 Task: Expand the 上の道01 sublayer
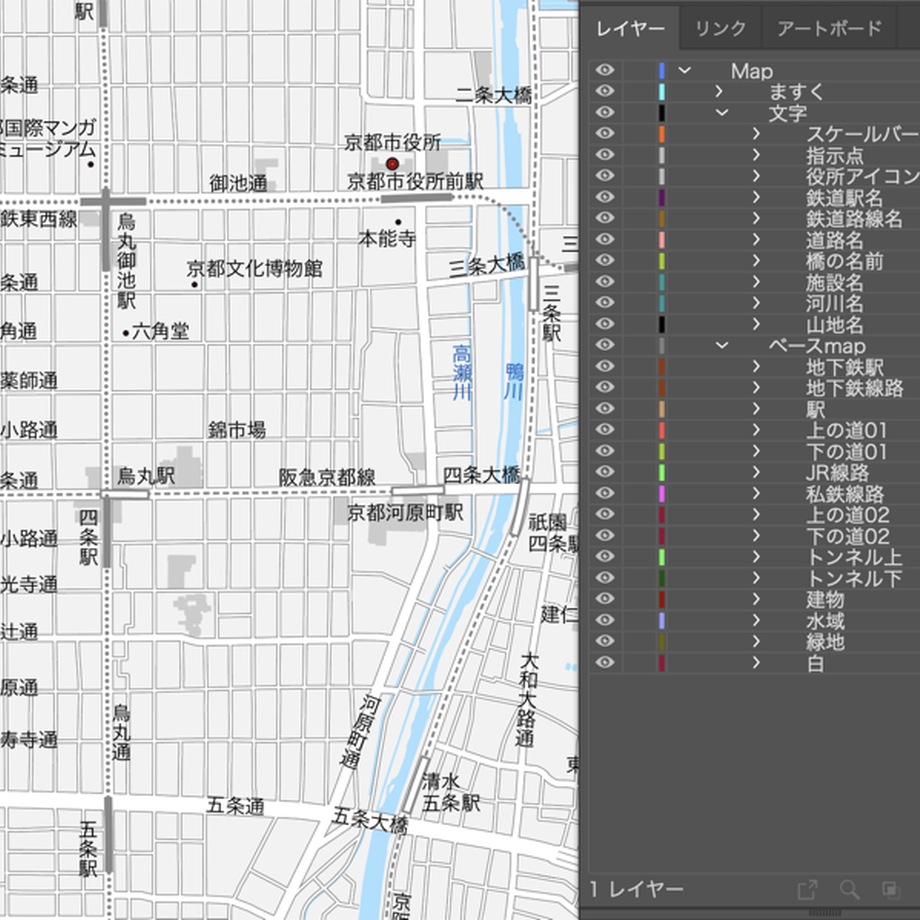click(x=757, y=429)
